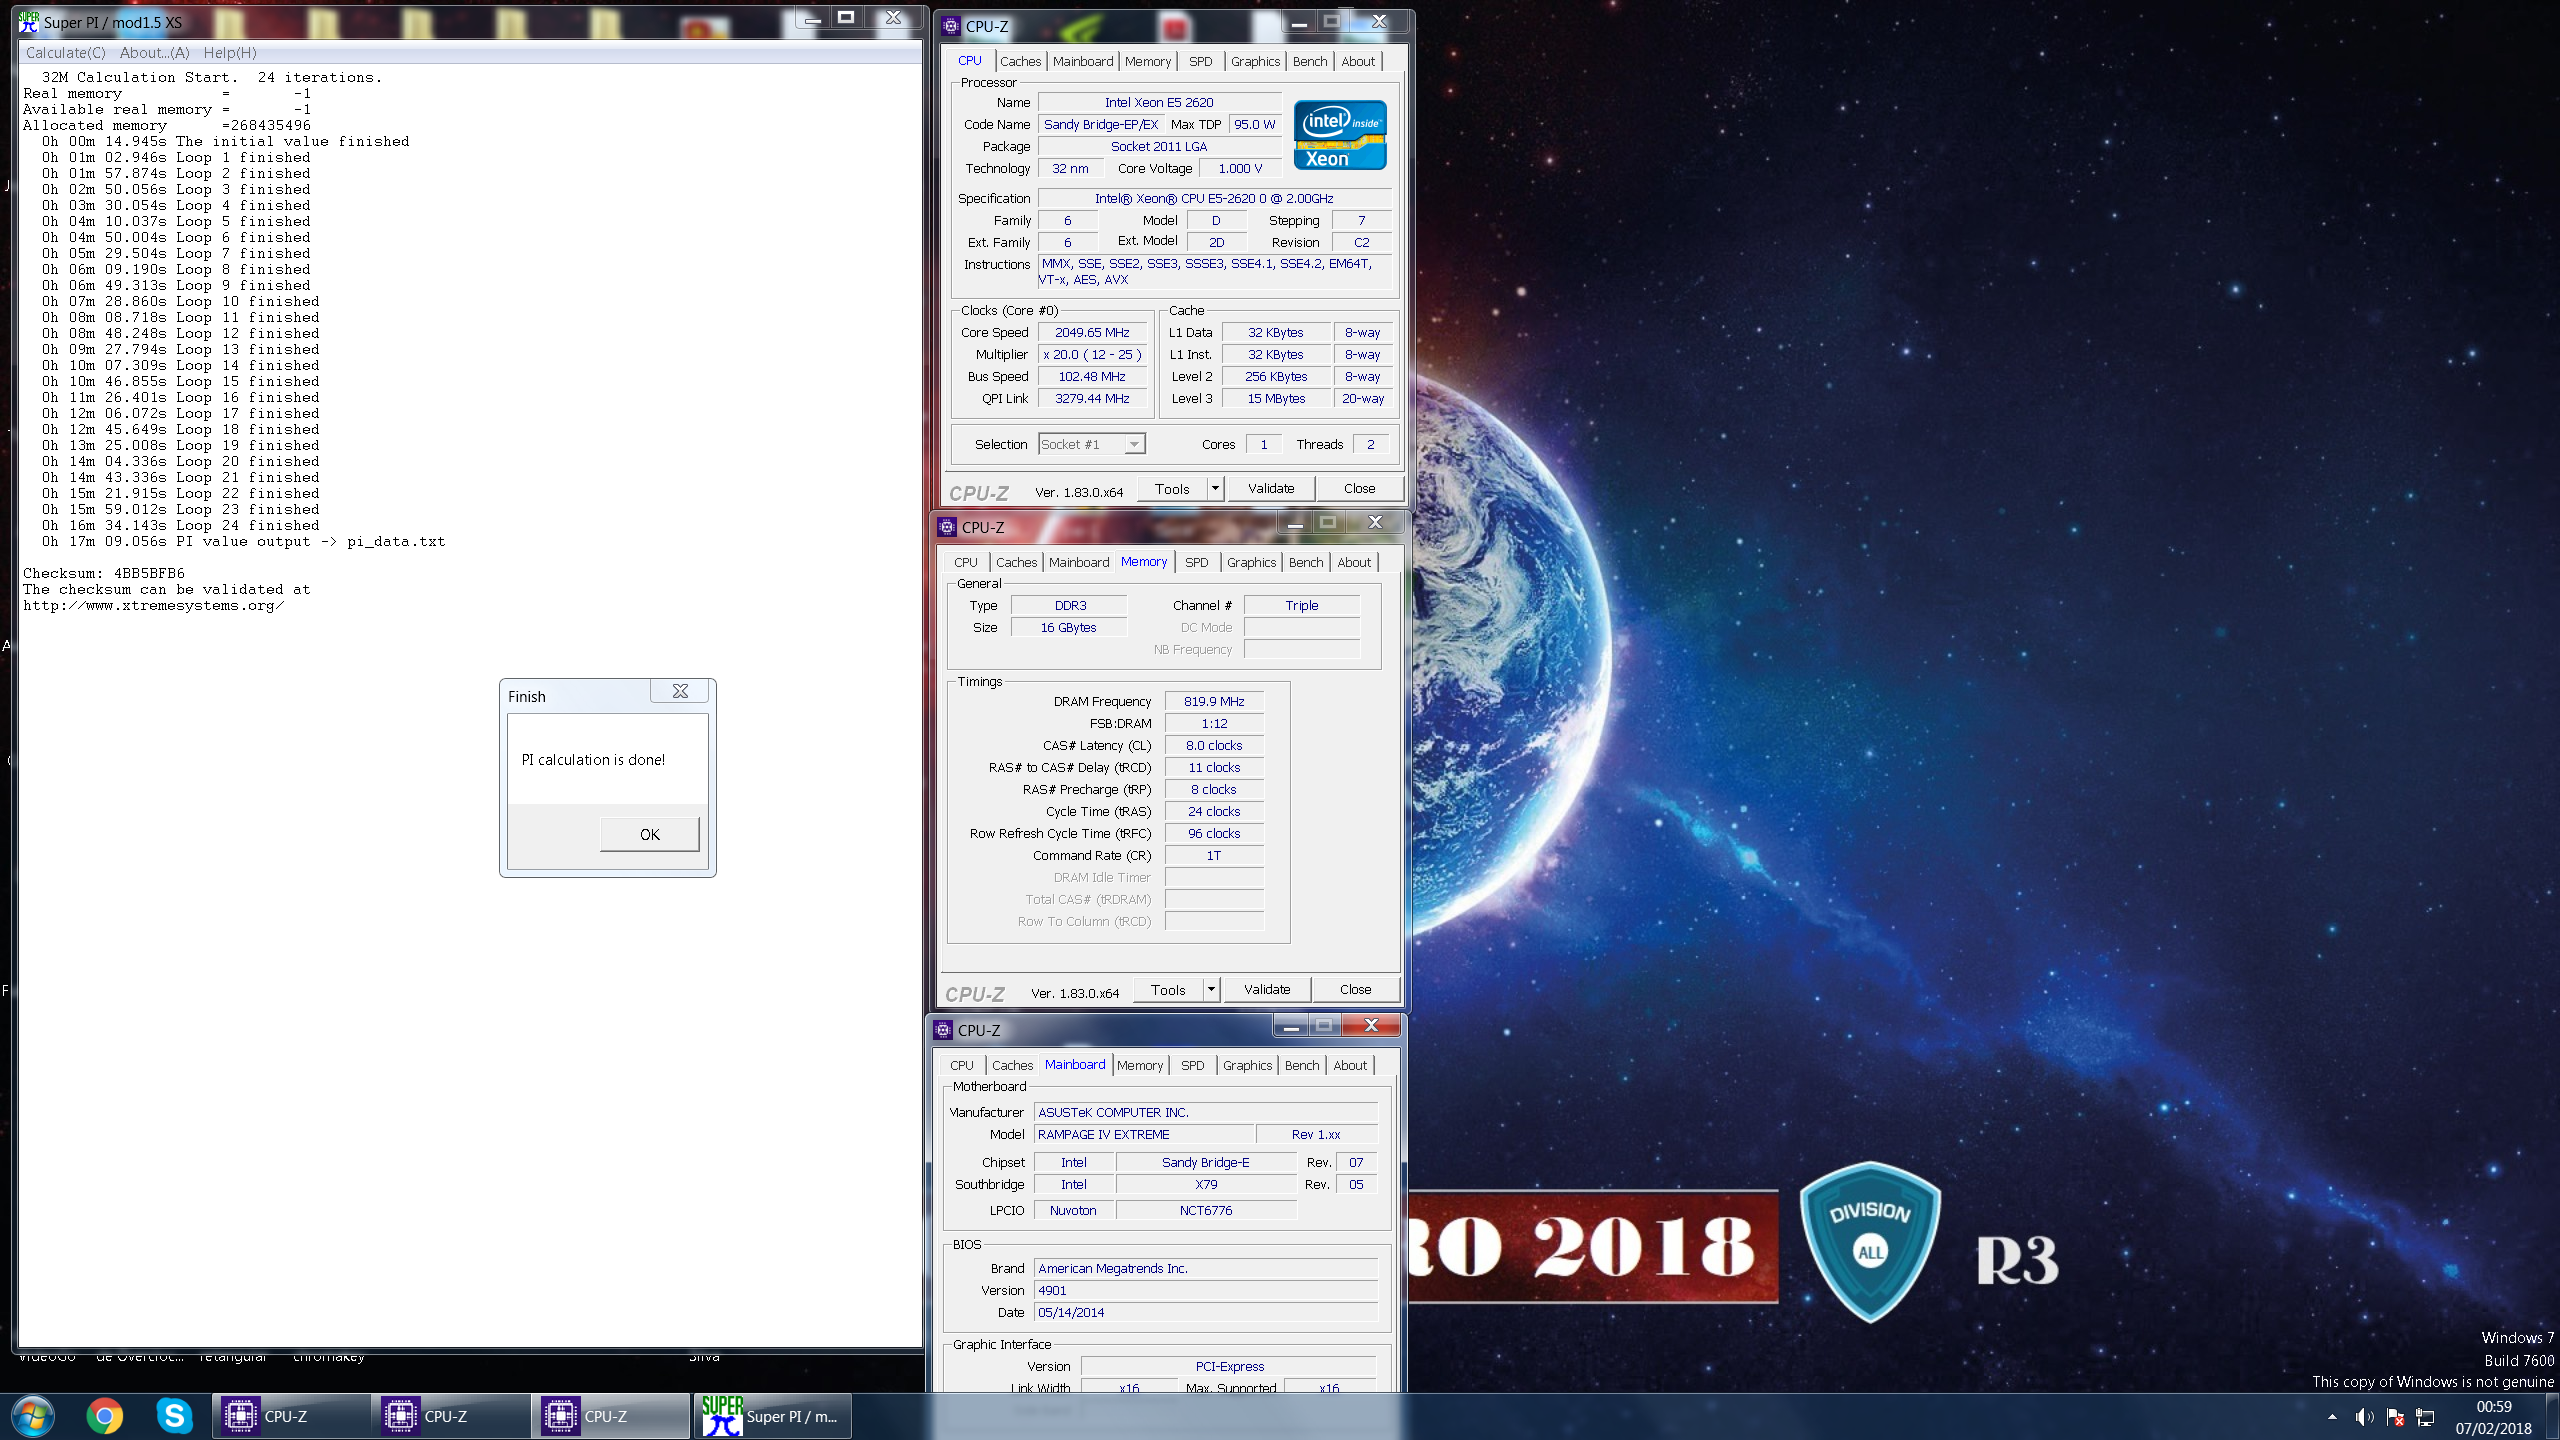Image resolution: width=2560 pixels, height=1440 pixels.
Task: Open the Calculate(C) menu in Super PI
Action: pos(65,53)
